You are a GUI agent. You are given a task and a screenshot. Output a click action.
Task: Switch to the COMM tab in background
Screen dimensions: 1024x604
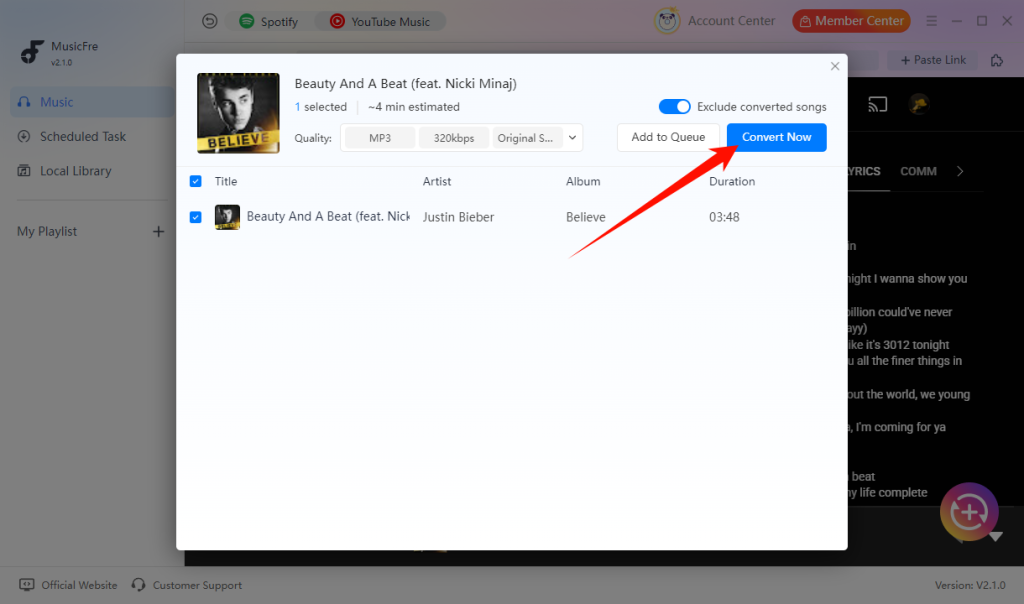pyautogui.click(x=918, y=171)
